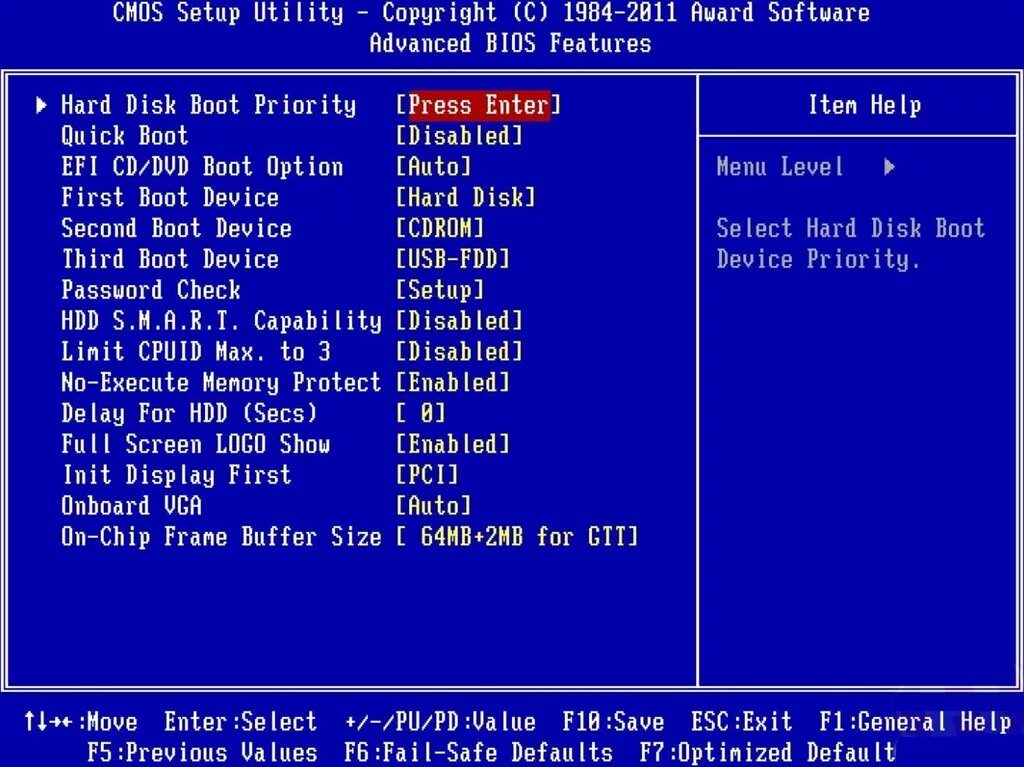Change First Boot Device Hard Disk value
This screenshot has width=1024, height=767.
(x=465, y=197)
